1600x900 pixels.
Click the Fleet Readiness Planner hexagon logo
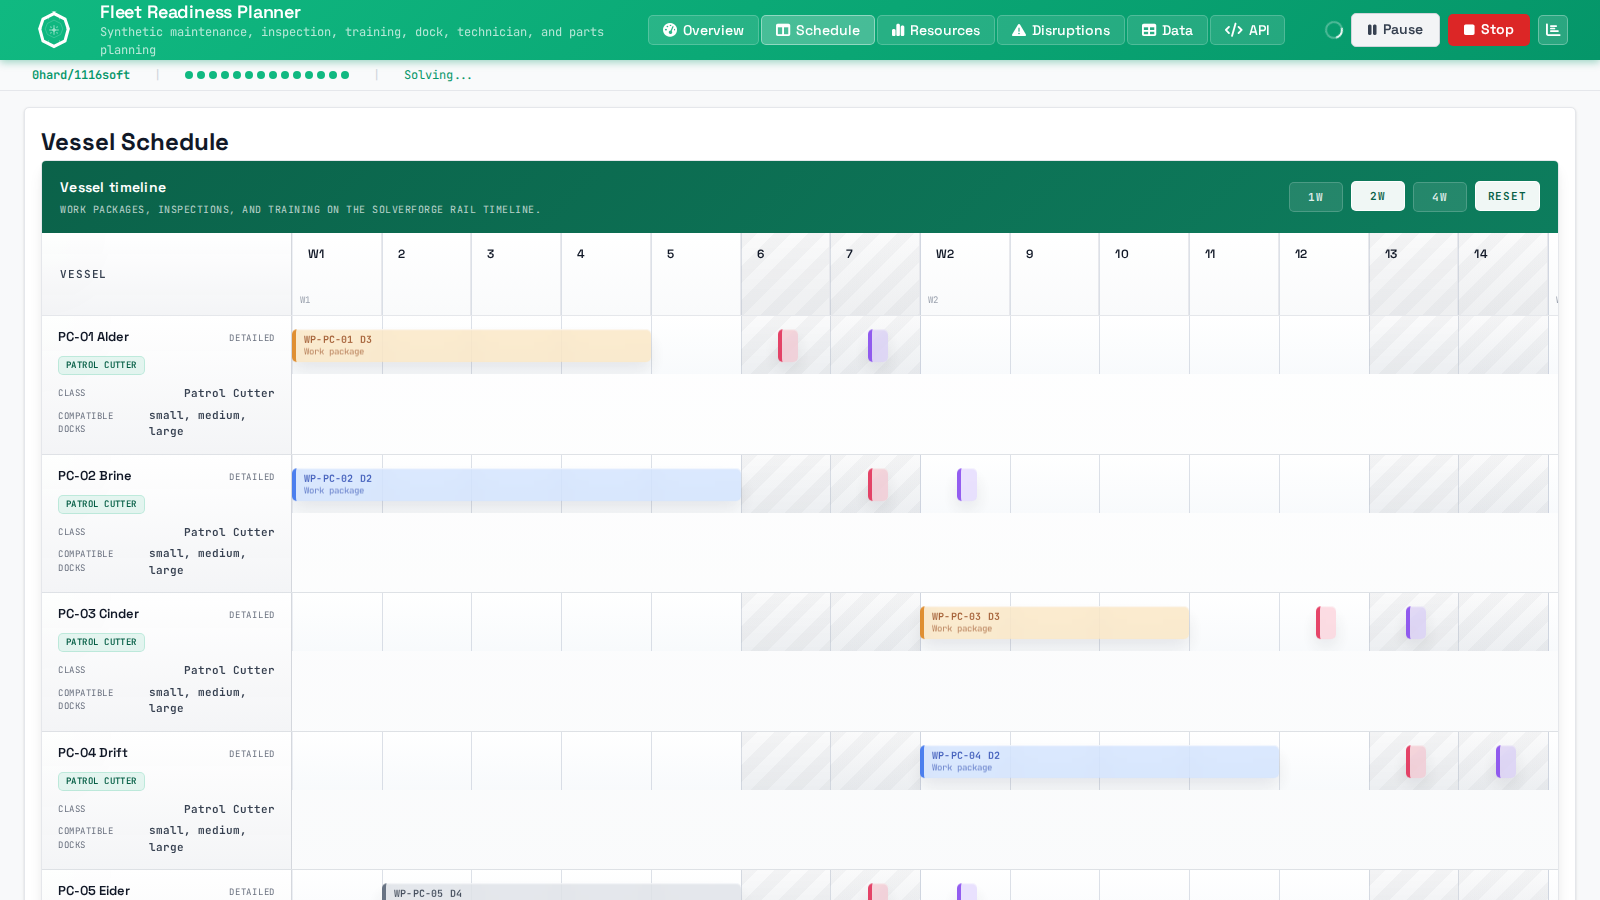[x=54, y=30]
